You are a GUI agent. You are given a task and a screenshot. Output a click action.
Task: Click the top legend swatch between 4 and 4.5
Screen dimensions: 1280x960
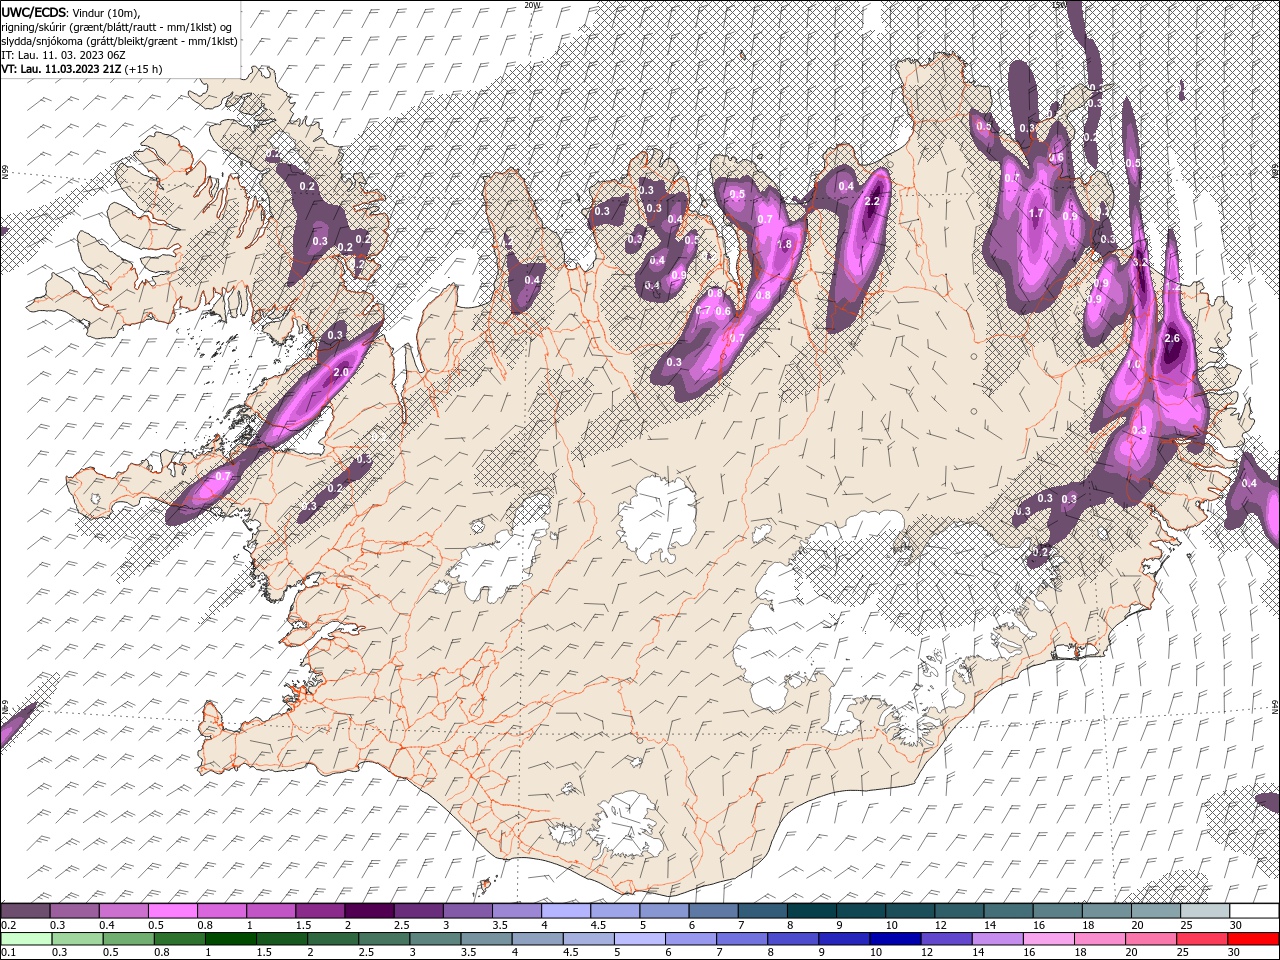coord(565,911)
